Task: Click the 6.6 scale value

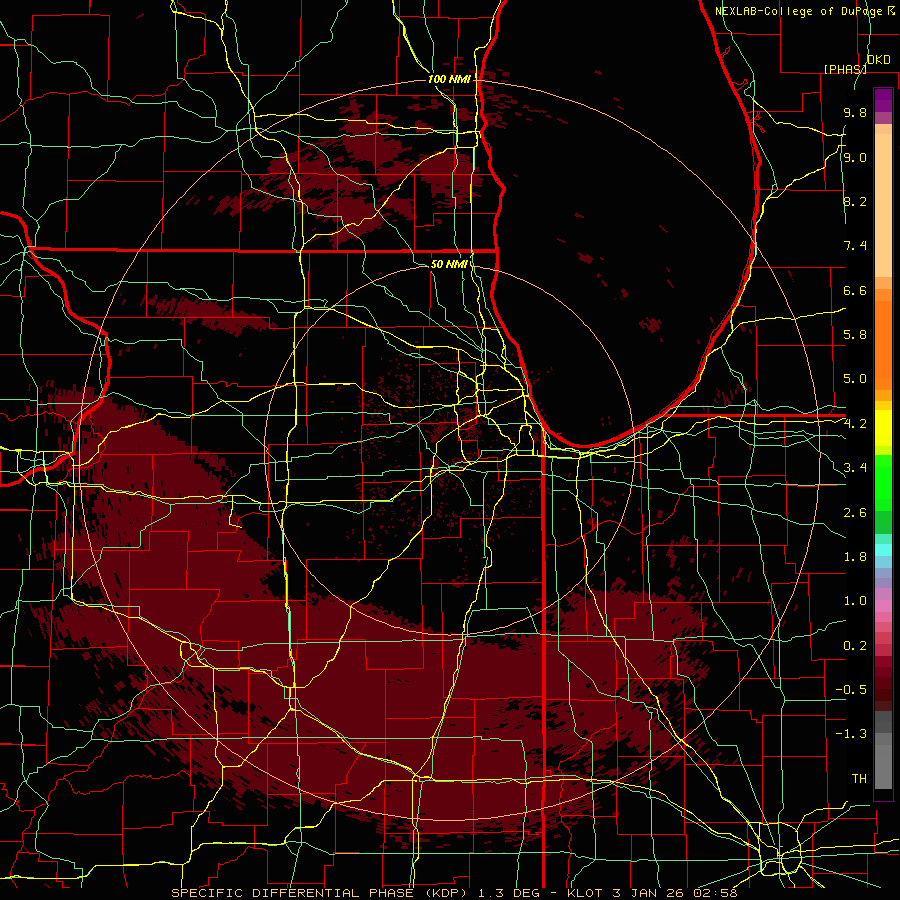Action: [x=855, y=290]
